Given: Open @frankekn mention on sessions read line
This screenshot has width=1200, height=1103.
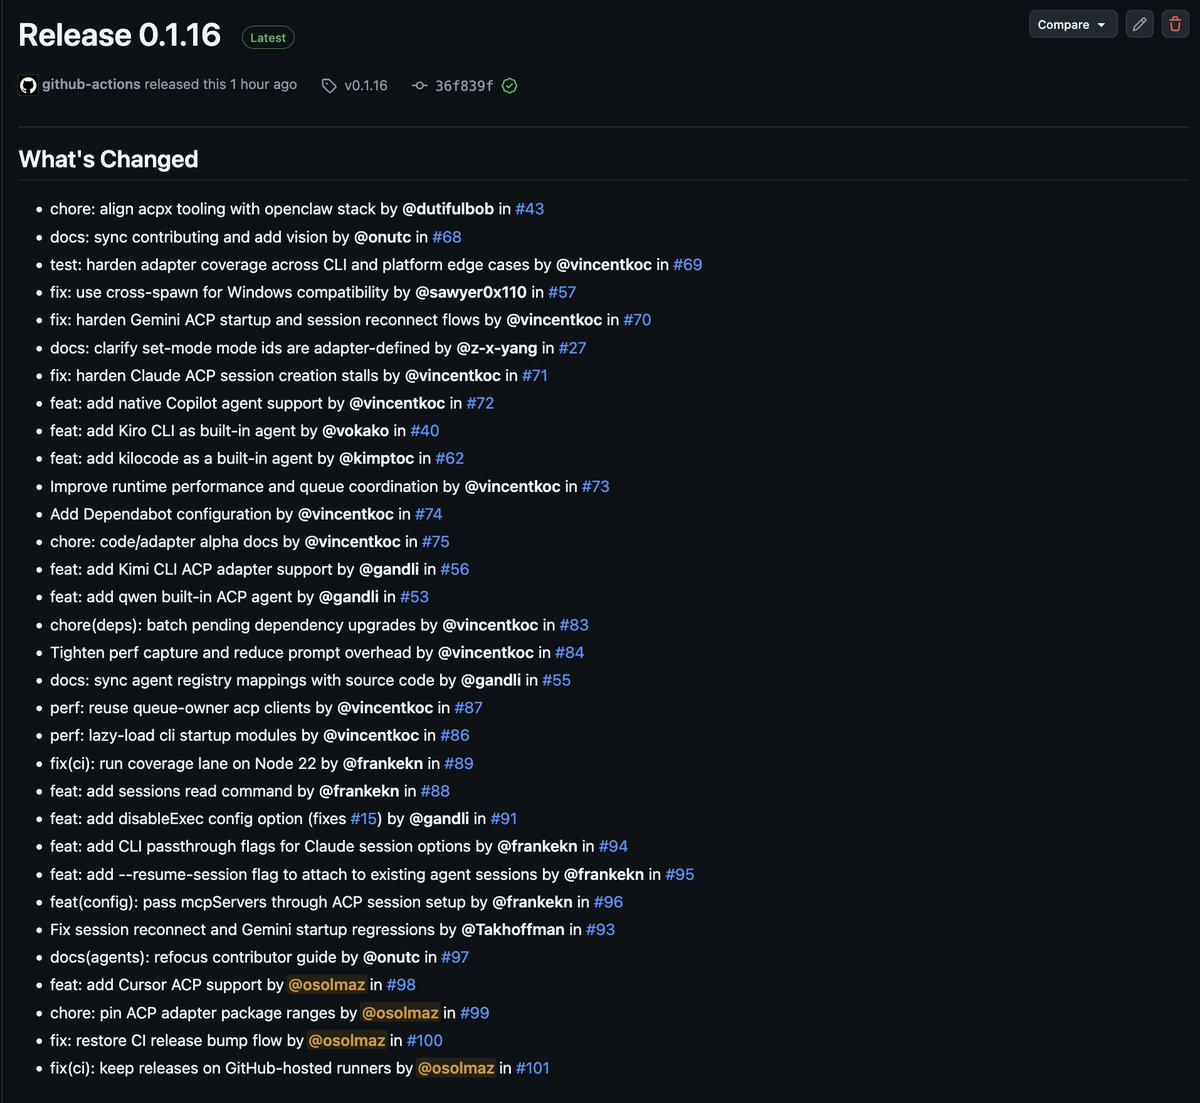Looking at the screenshot, I should [359, 791].
